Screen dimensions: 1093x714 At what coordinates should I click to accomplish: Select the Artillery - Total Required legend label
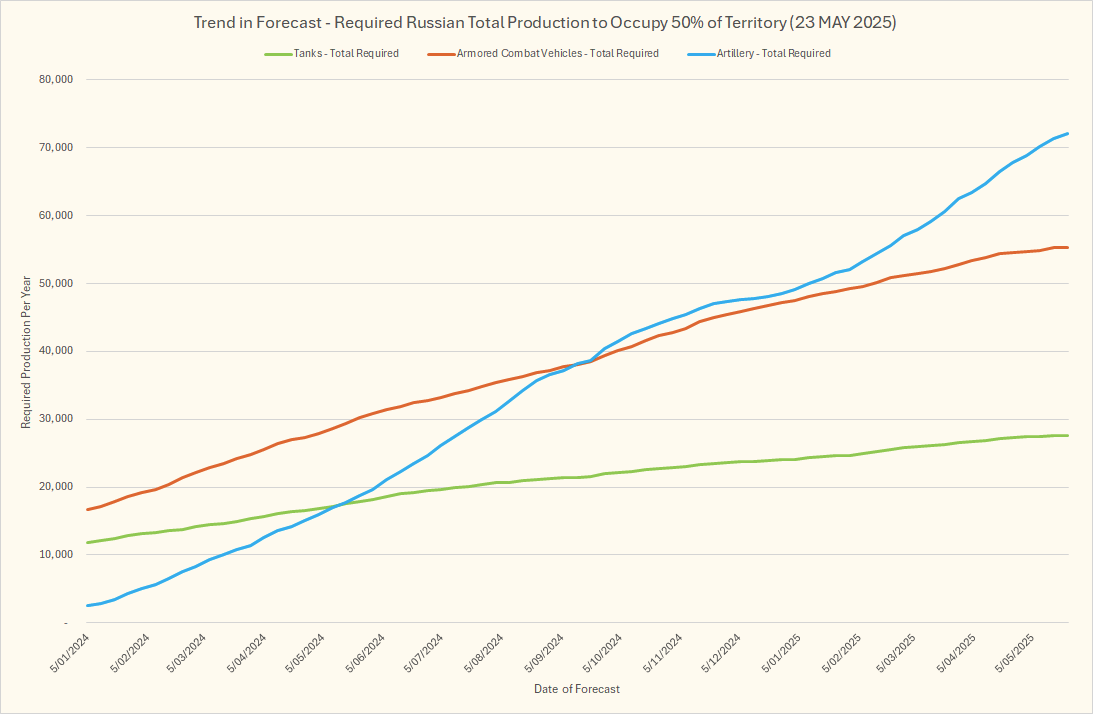point(773,54)
